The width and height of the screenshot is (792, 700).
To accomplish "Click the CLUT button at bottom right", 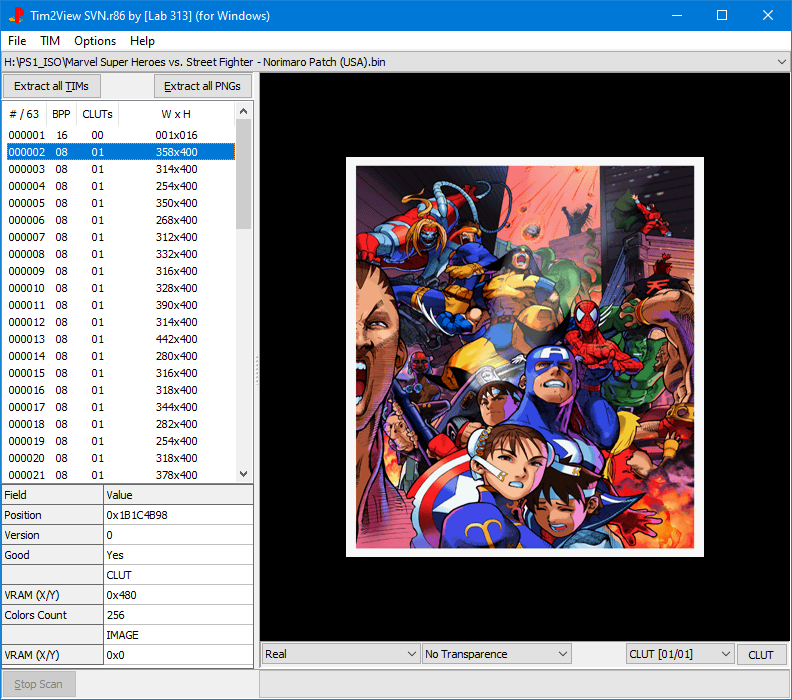I will (761, 655).
